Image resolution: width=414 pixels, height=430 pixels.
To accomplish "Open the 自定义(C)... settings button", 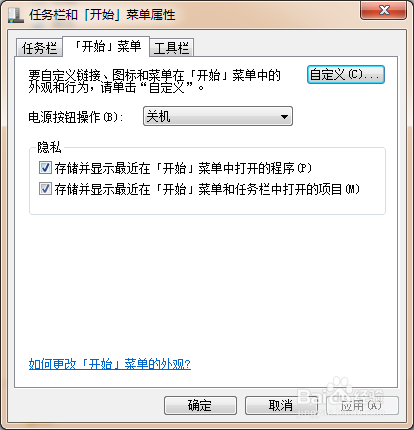I will coord(346,74).
